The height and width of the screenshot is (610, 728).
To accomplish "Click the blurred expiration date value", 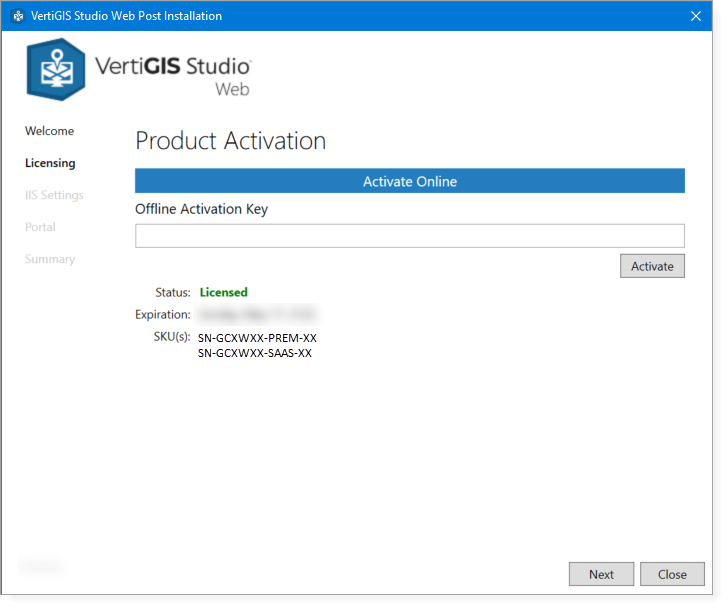I will pyautogui.click(x=257, y=315).
